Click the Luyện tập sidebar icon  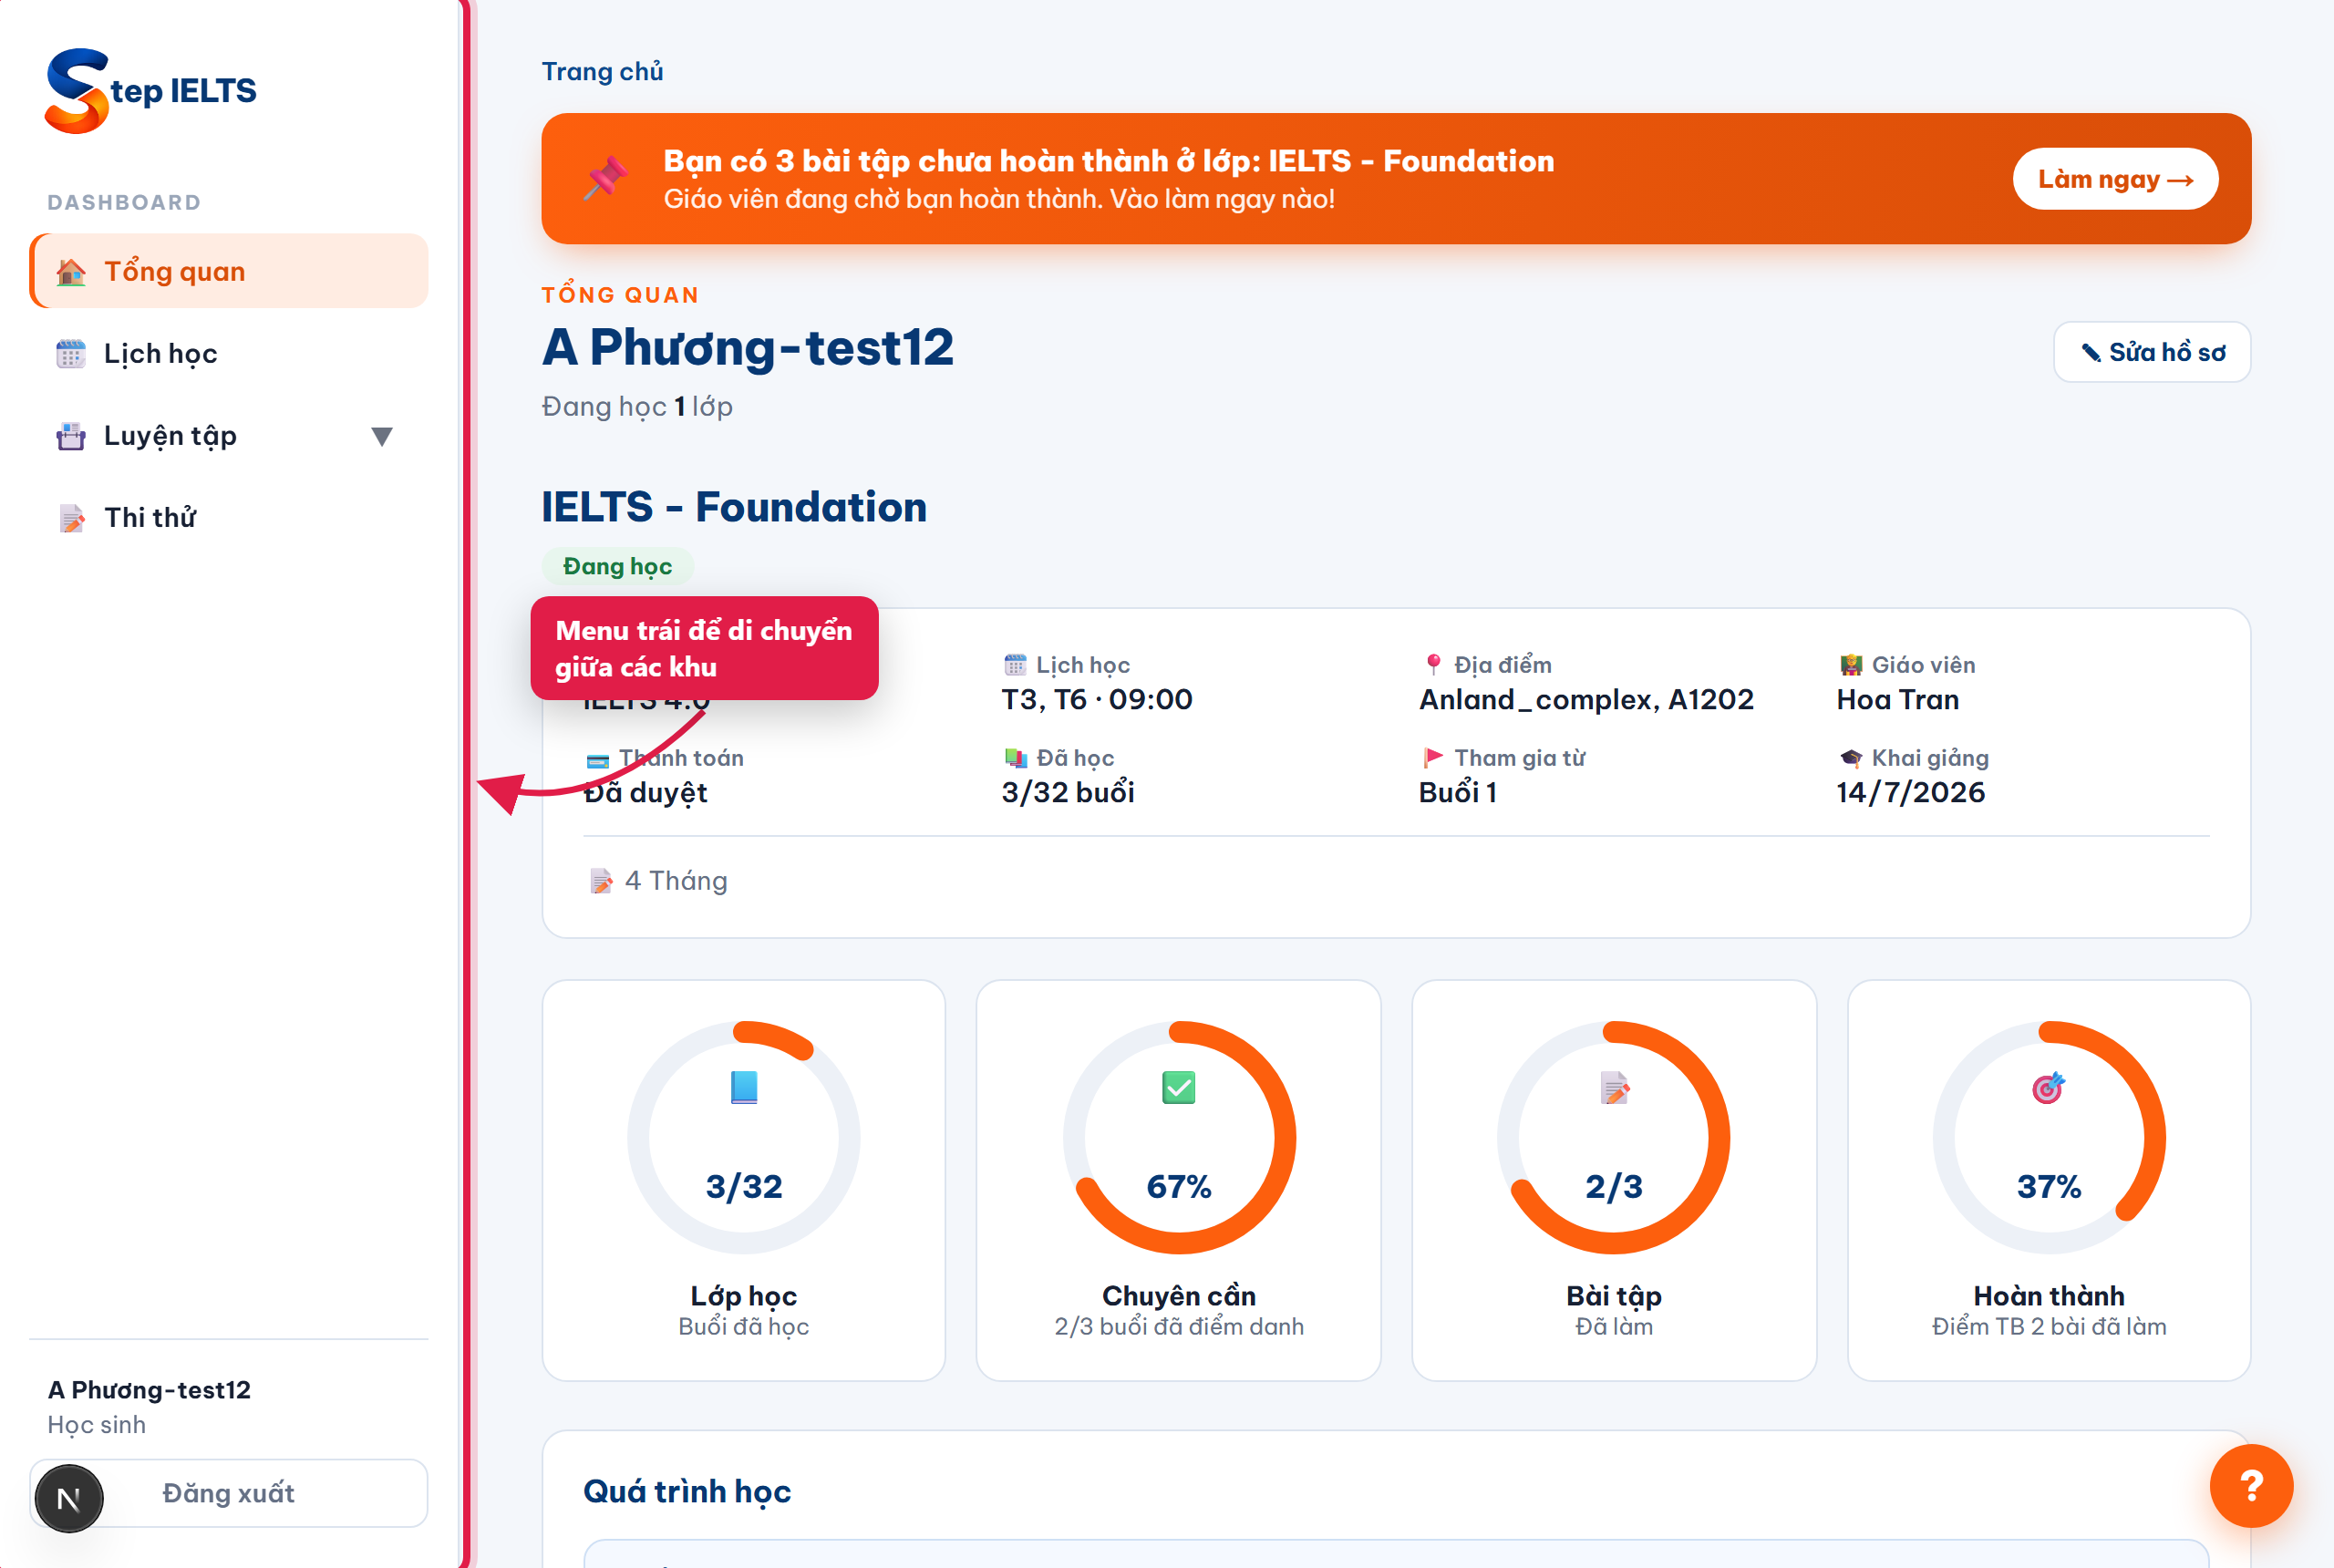[71, 436]
